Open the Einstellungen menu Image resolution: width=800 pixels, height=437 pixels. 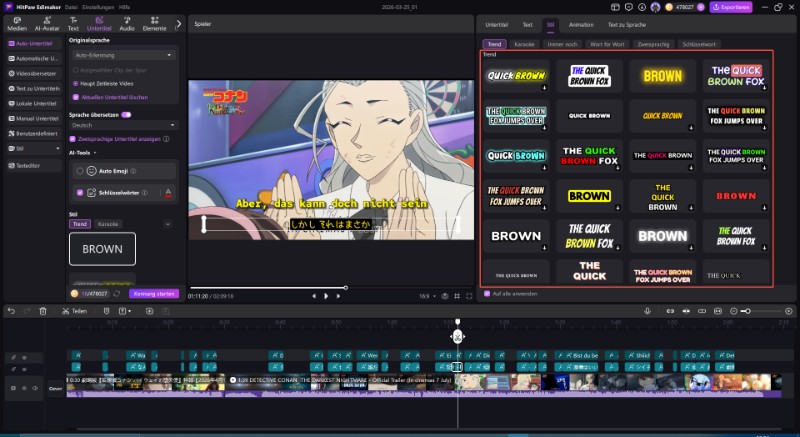pos(98,7)
